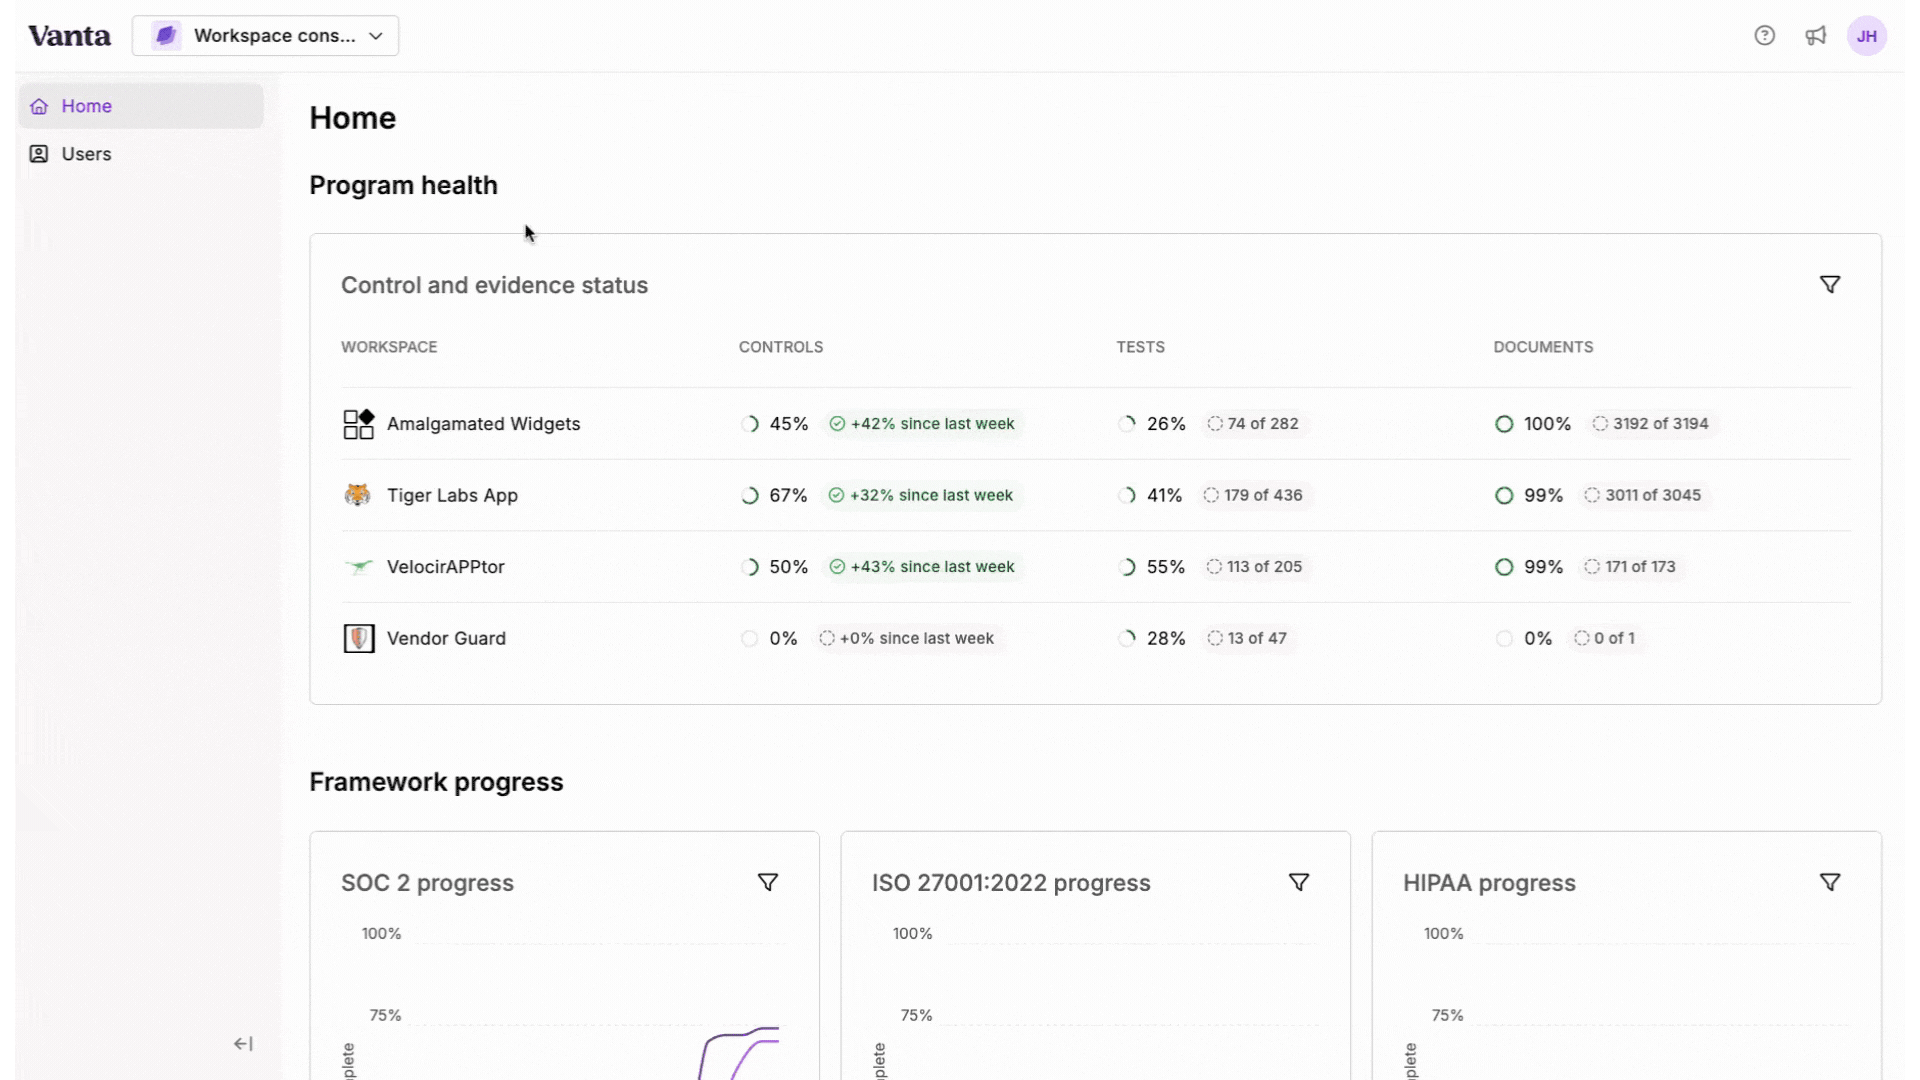Open the help question mark icon

click(1764, 36)
